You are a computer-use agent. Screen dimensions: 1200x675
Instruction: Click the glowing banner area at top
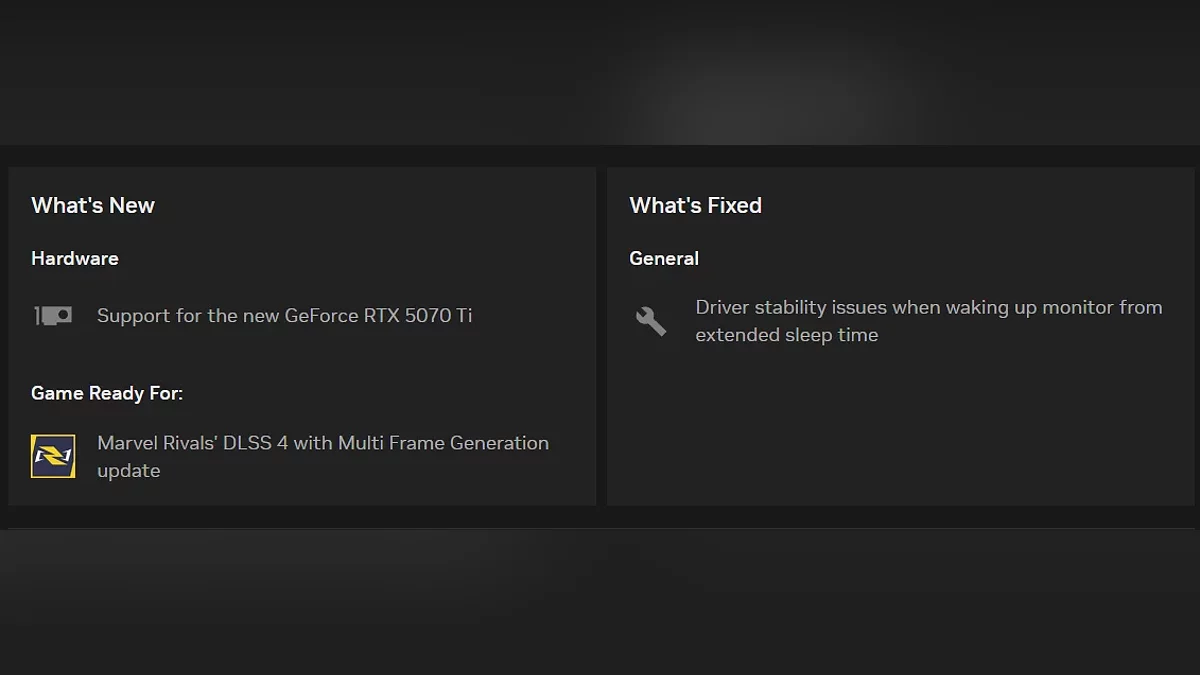(770, 90)
